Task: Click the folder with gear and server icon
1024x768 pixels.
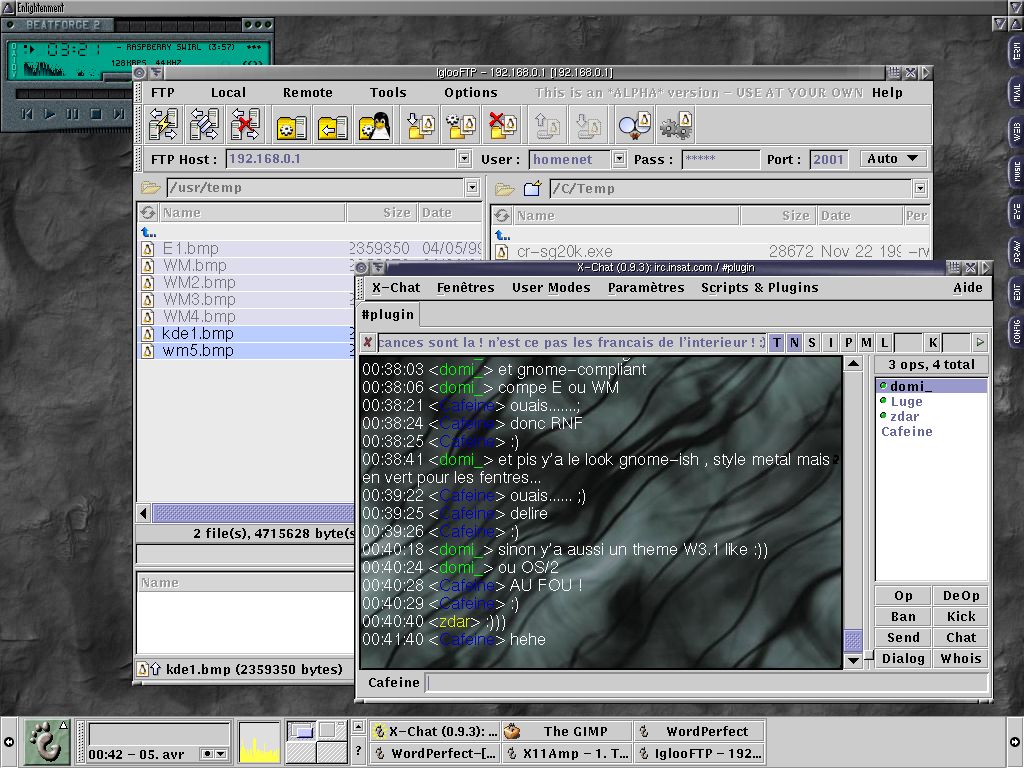Action: 291,125
